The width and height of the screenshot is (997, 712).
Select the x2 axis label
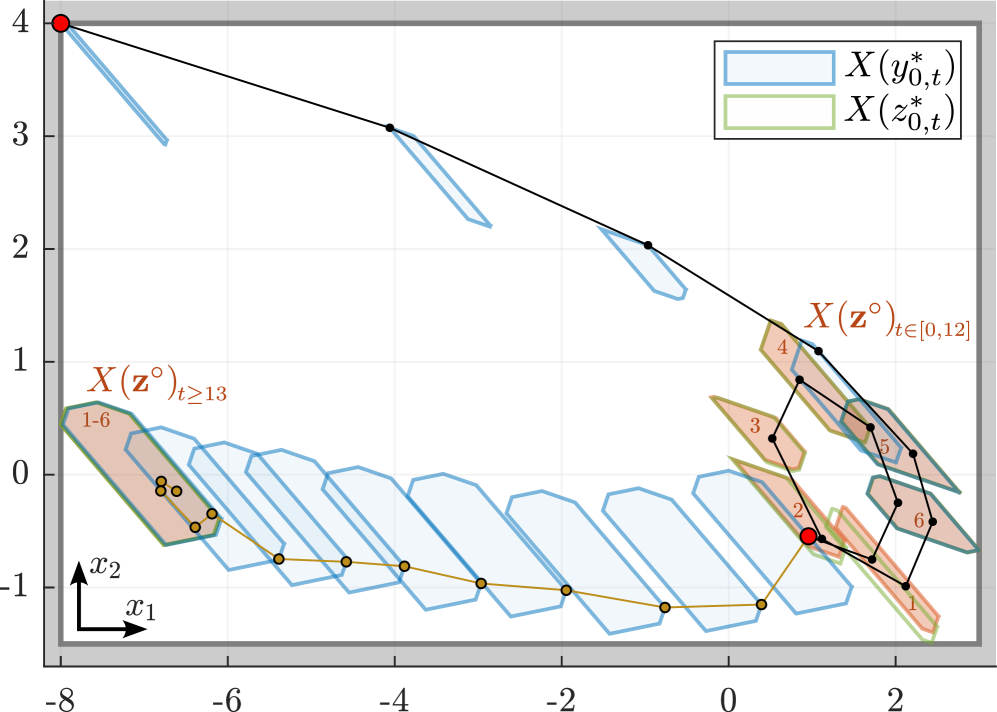point(105,567)
